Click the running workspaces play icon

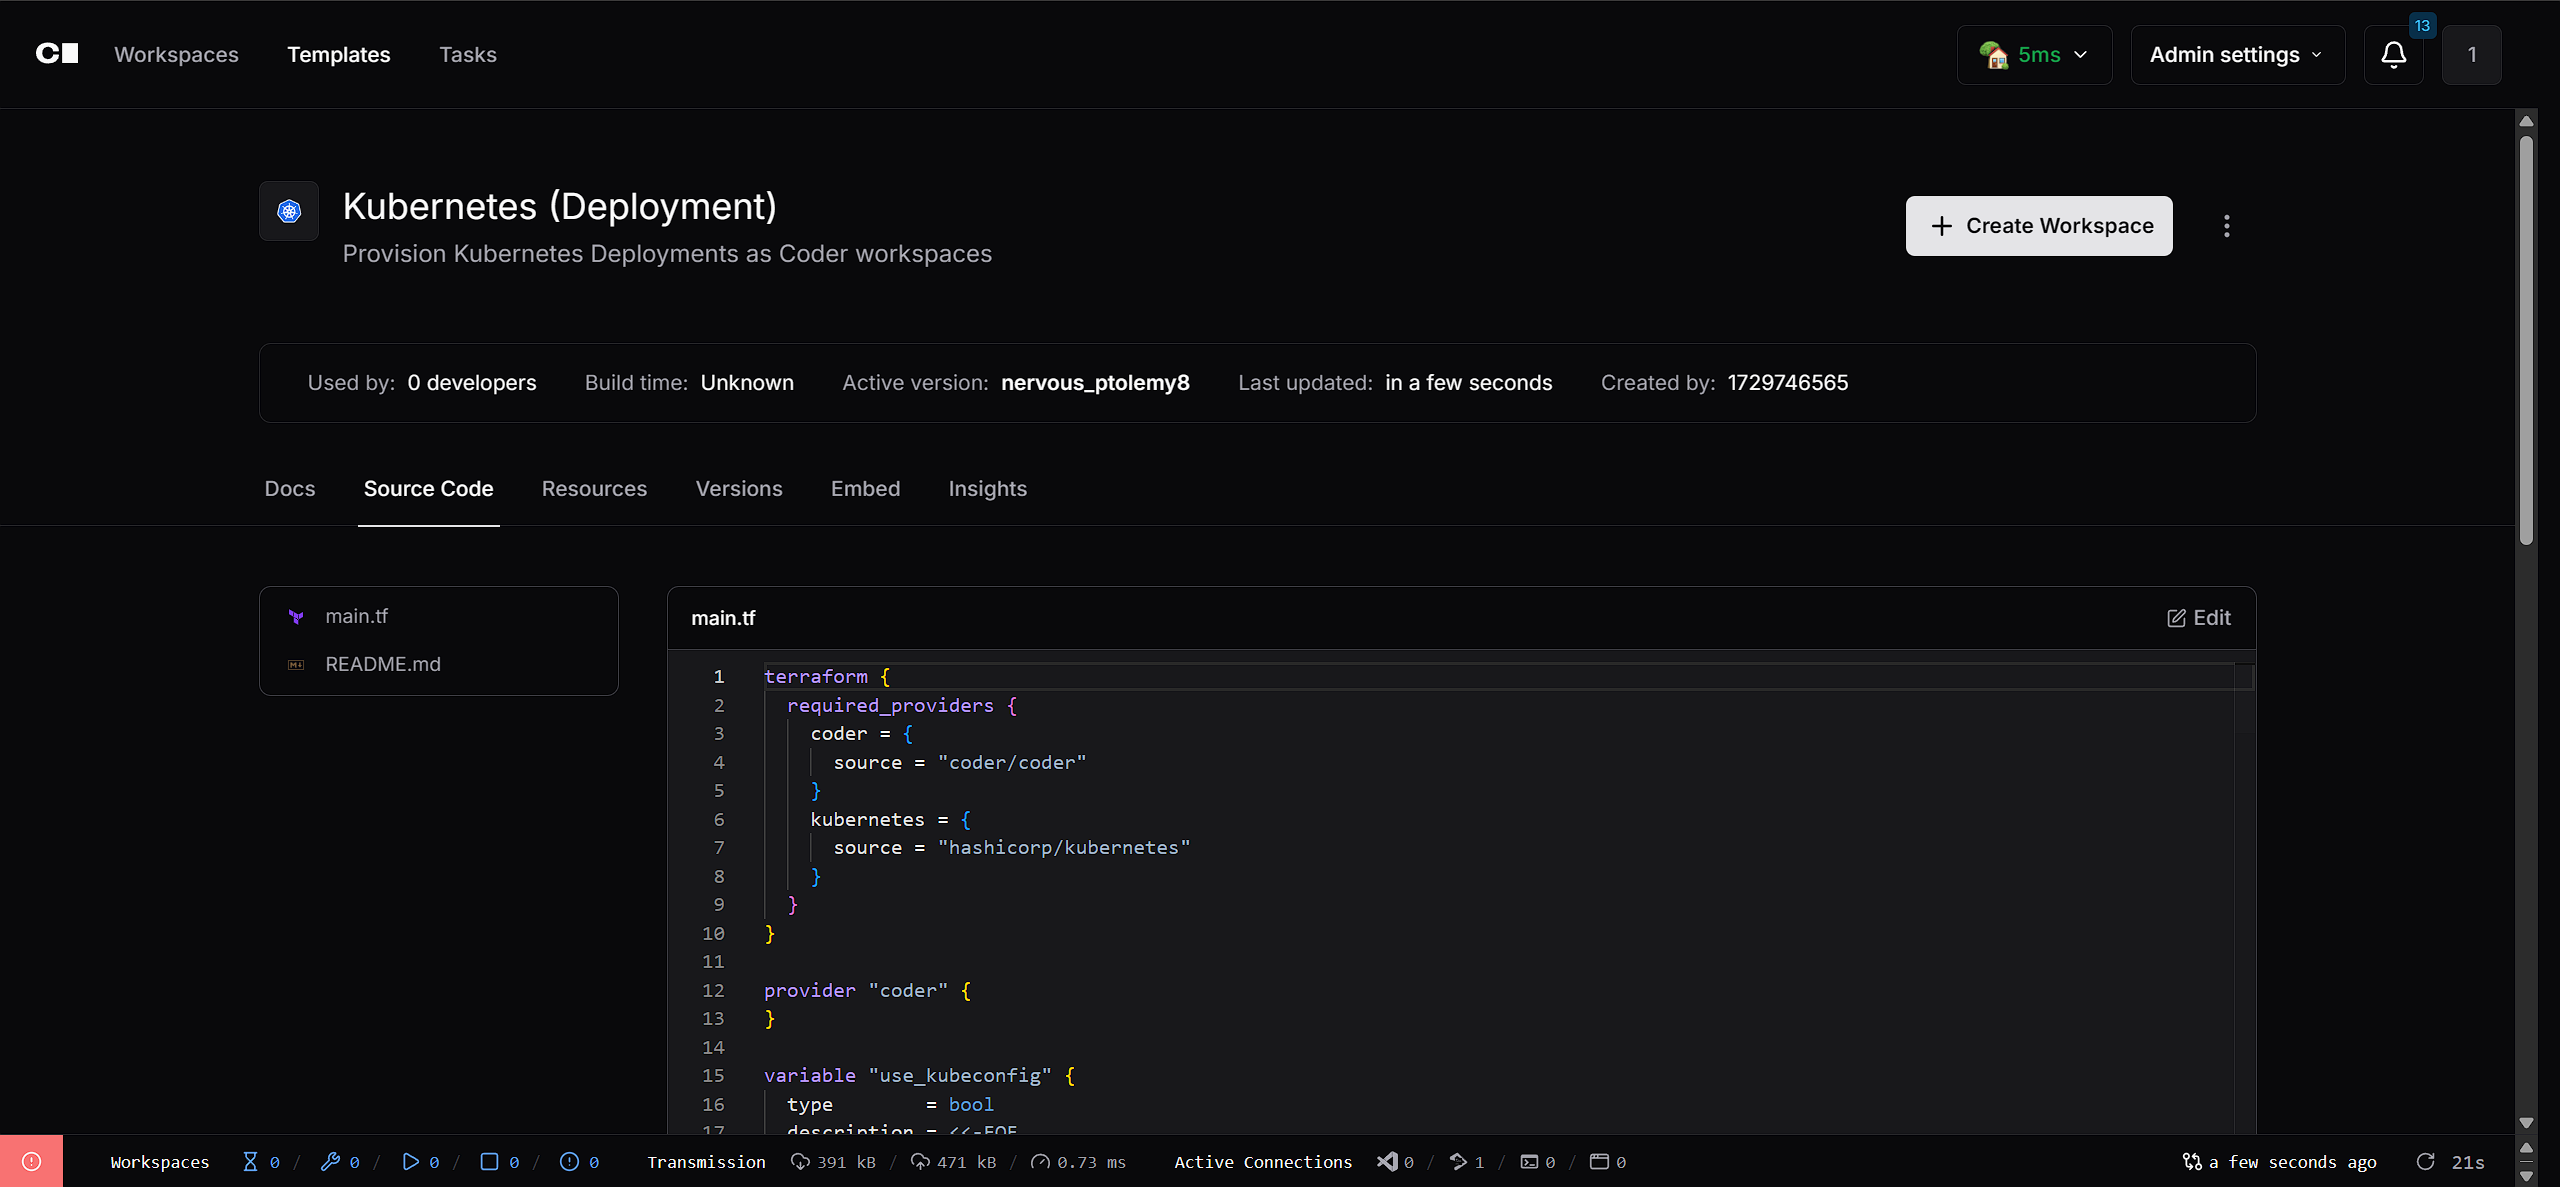(x=410, y=1161)
